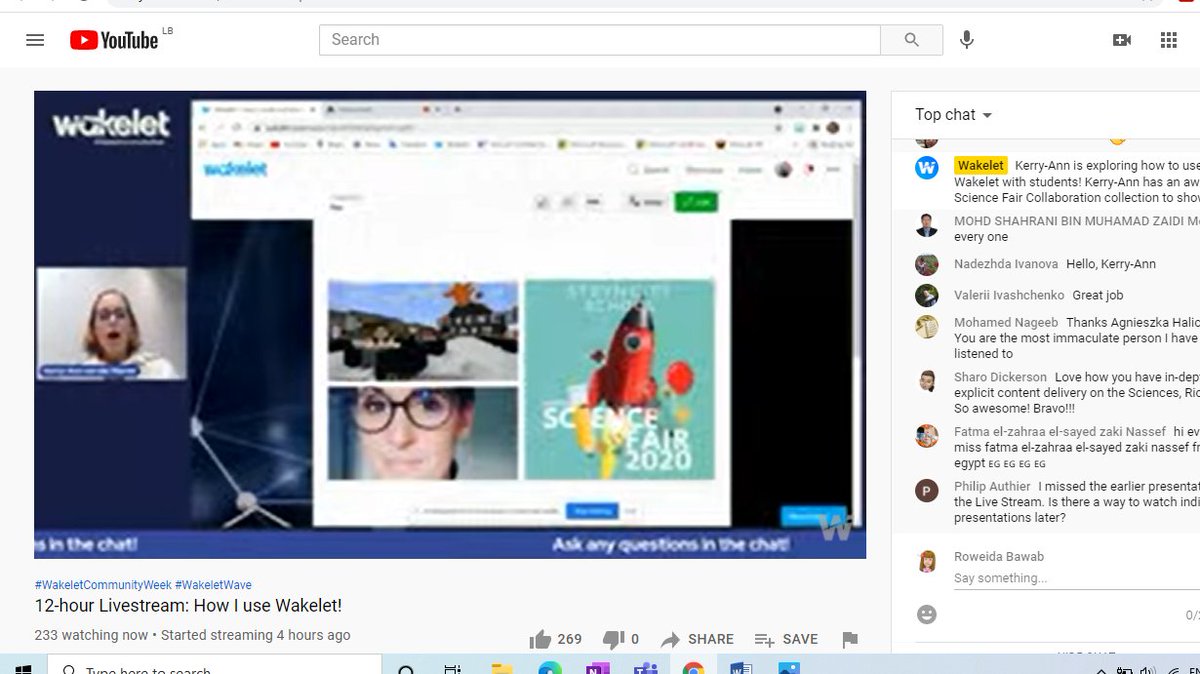Screen dimensions: 1200x674
Task: Open the Create video camera icon
Action: tap(1122, 40)
